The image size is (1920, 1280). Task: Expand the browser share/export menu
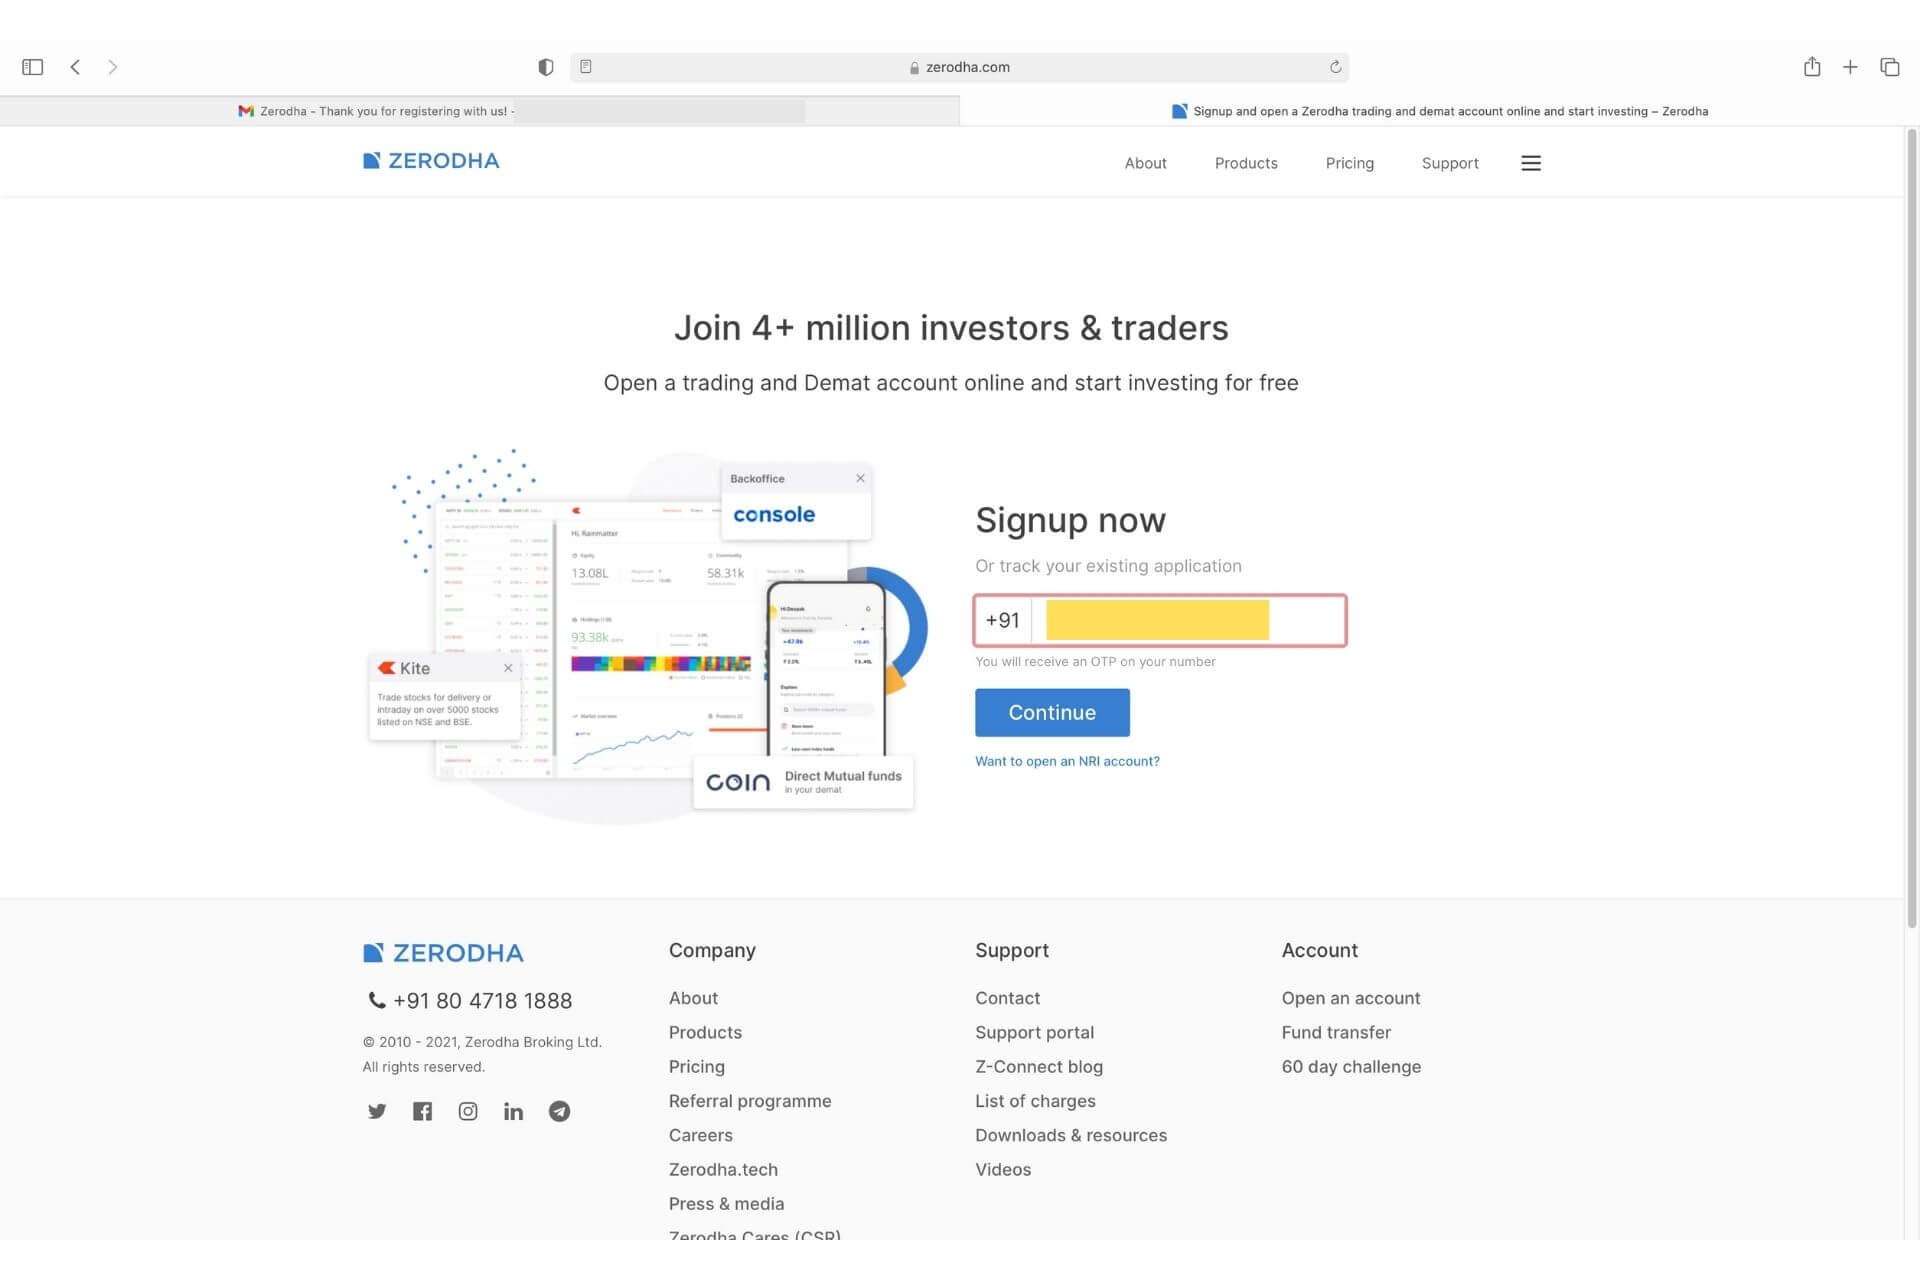click(1810, 66)
